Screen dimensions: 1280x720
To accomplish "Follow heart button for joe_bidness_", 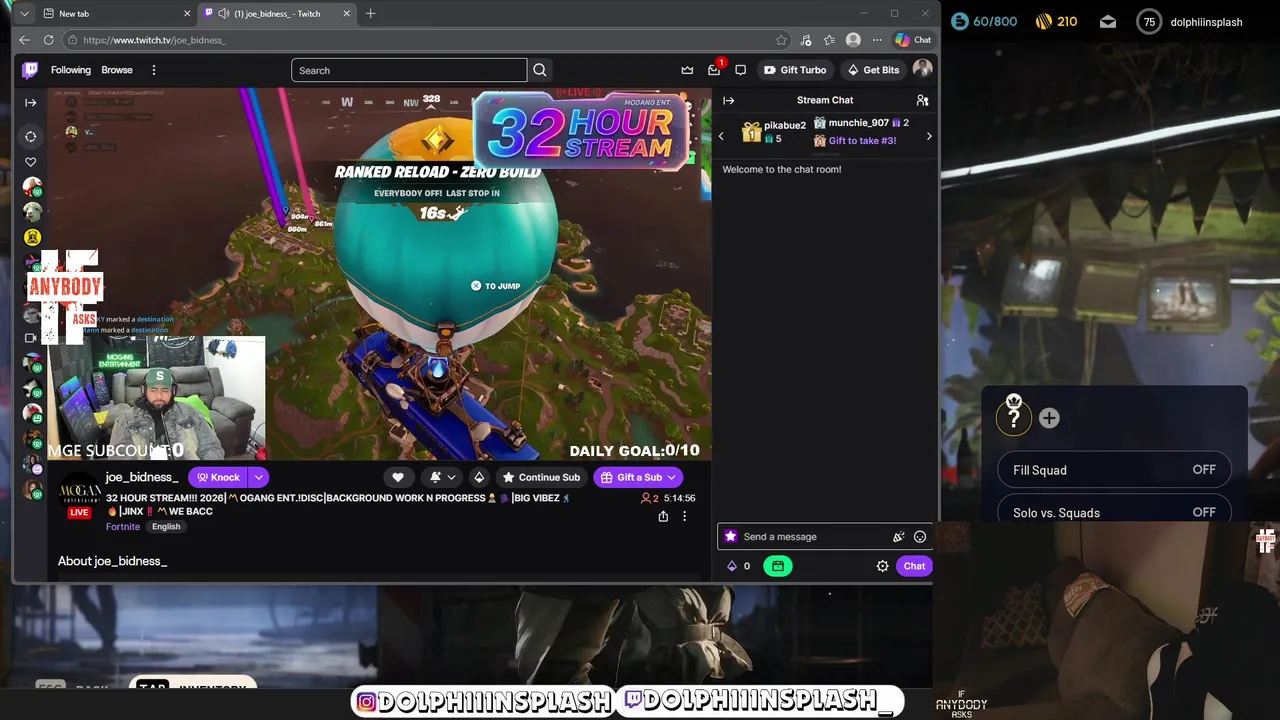I will click(x=398, y=477).
